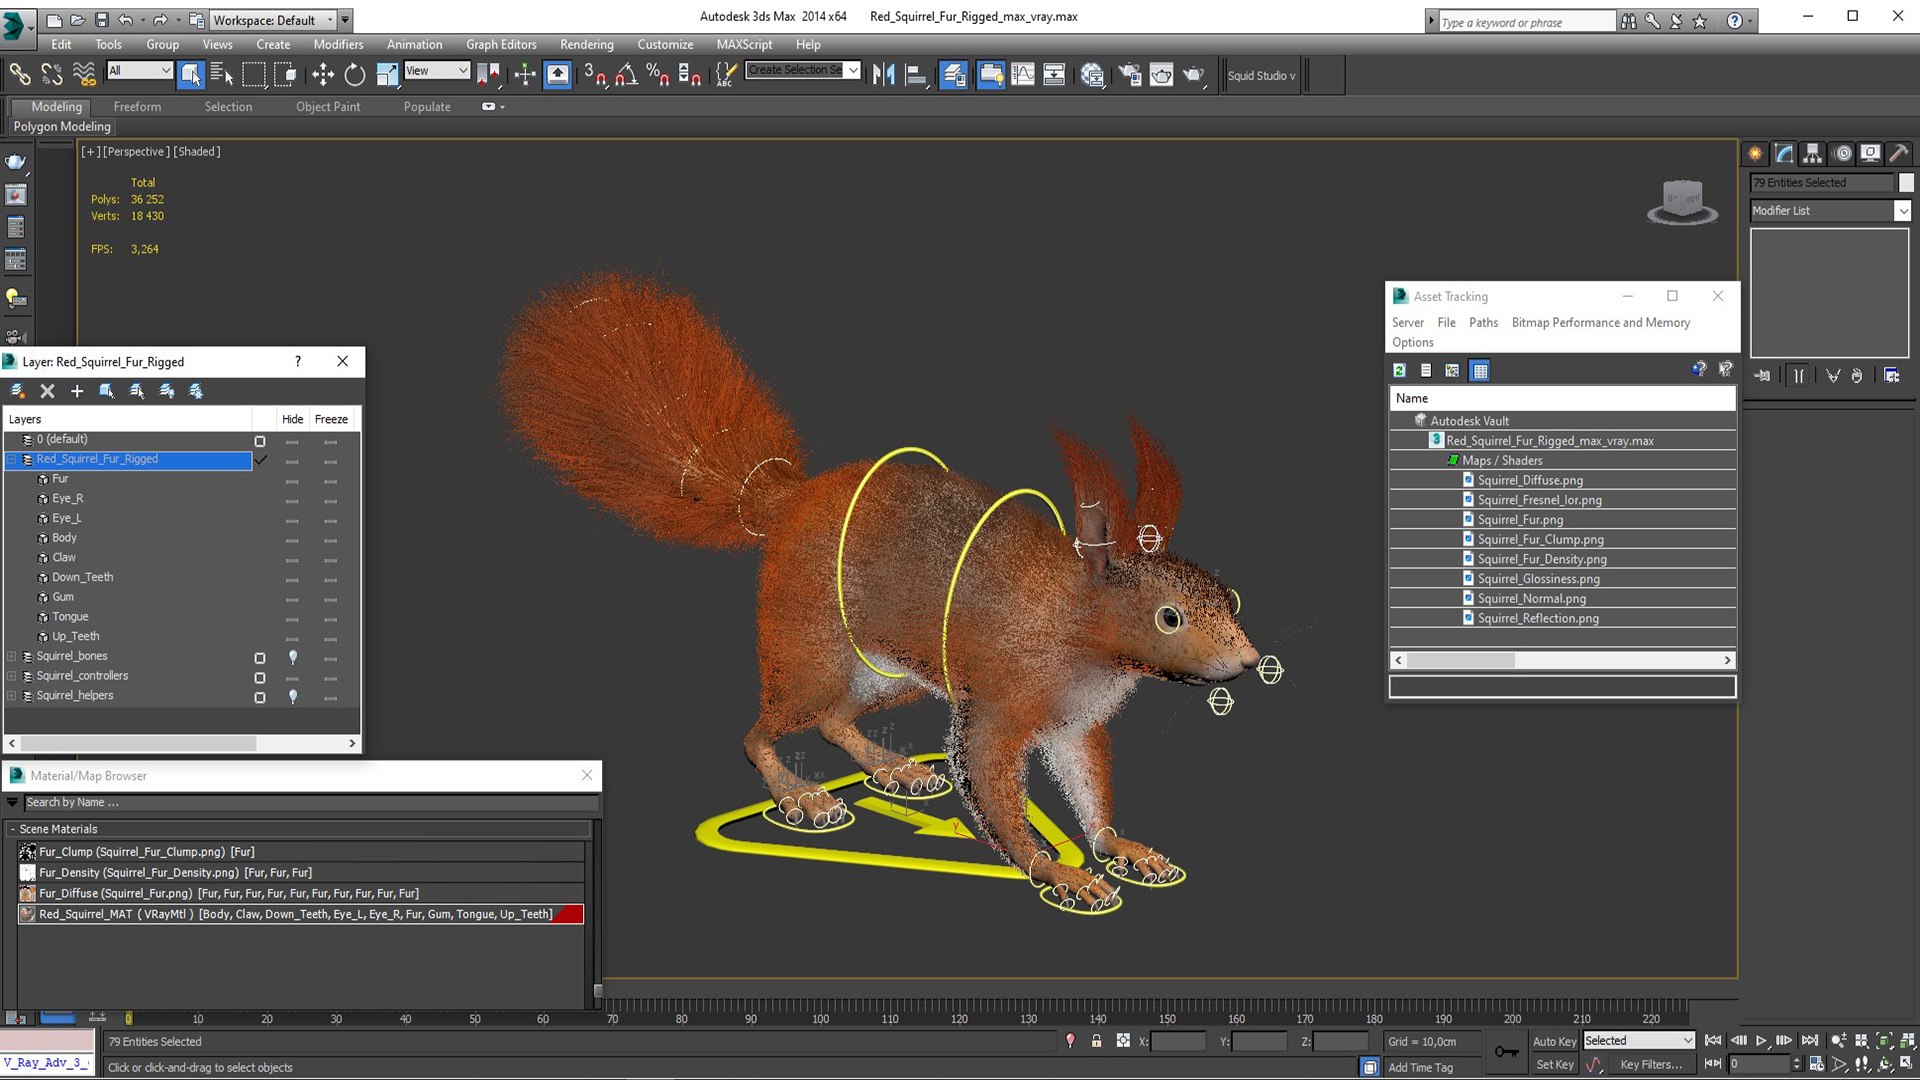Switch Asset Tracking to table view icon

1480,370
